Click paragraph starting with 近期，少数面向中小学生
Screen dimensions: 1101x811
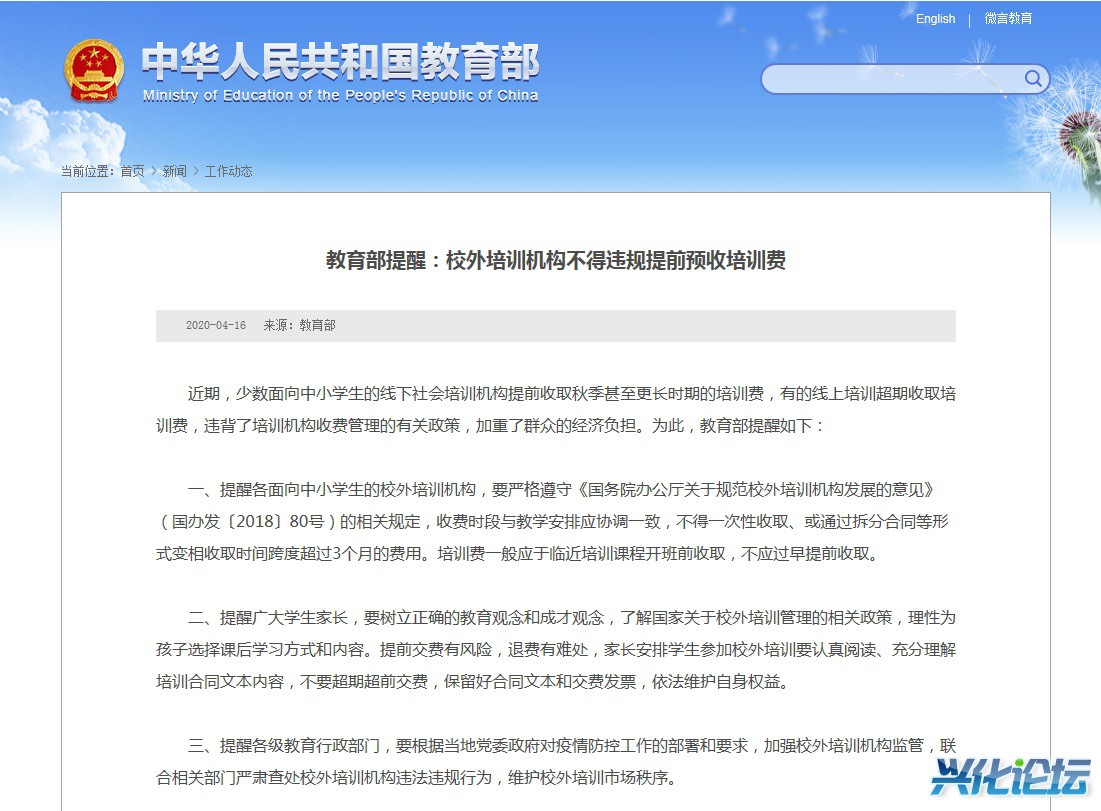point(555,409)
